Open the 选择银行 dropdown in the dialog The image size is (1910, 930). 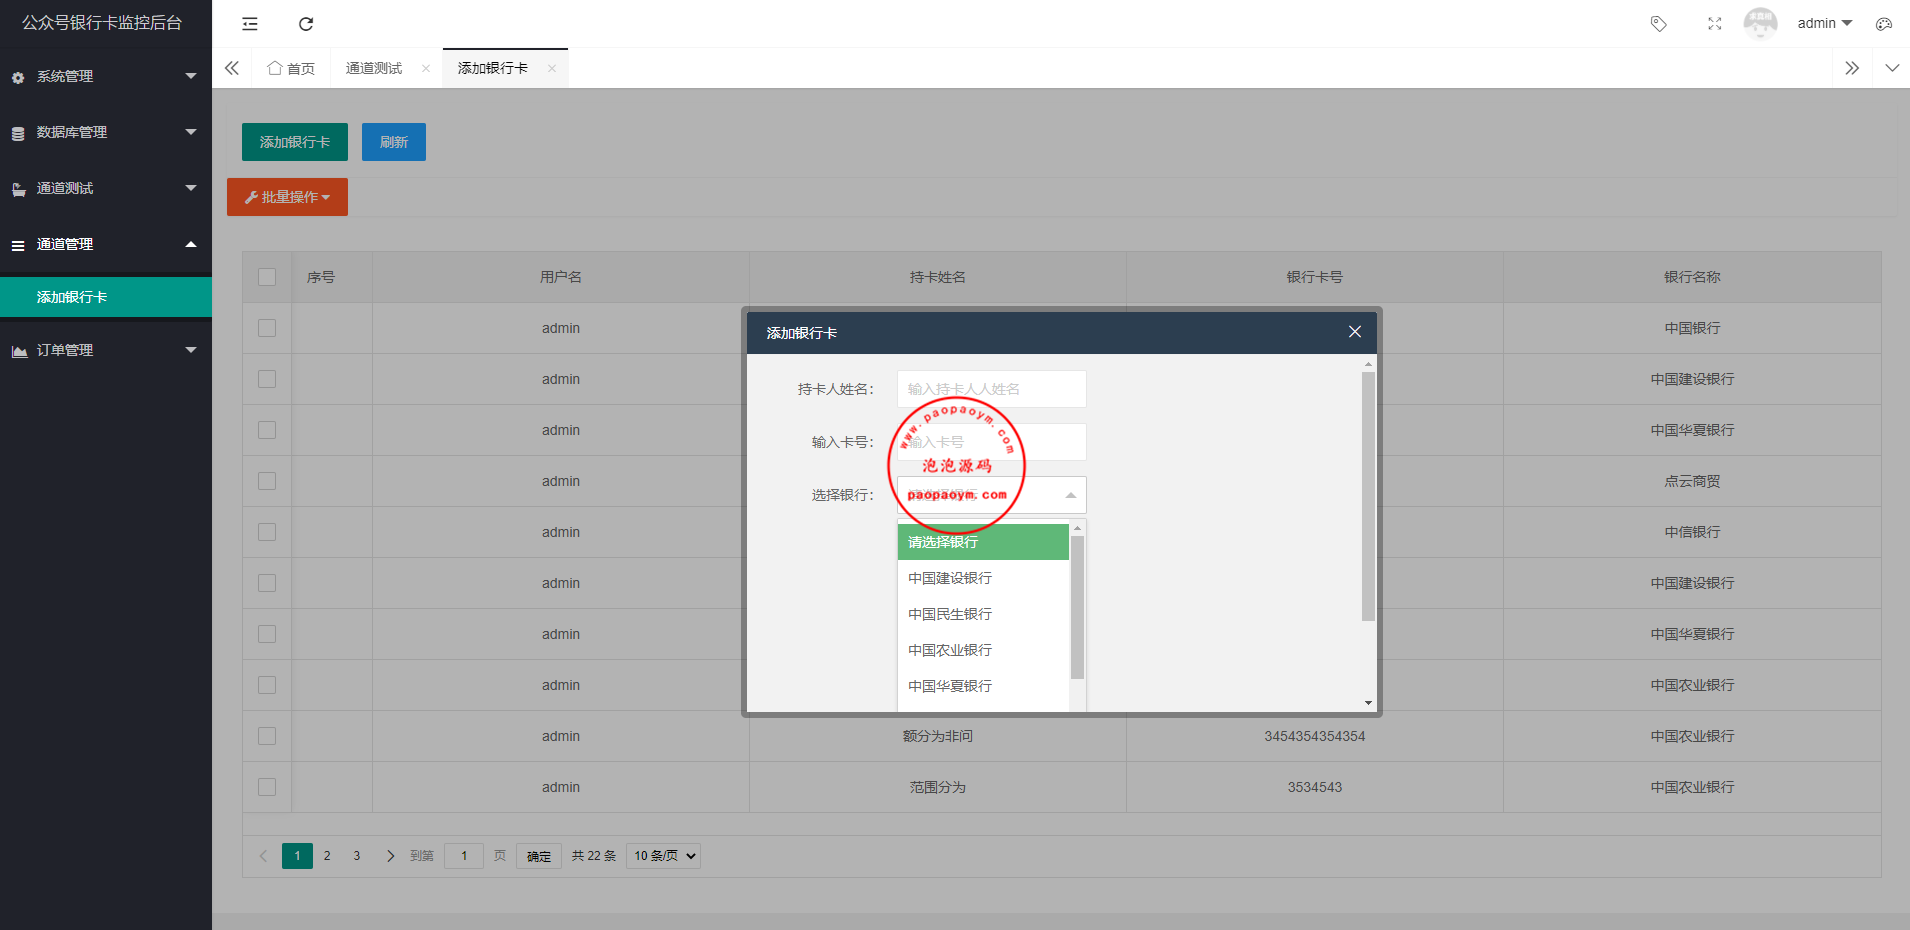[991, 495]
